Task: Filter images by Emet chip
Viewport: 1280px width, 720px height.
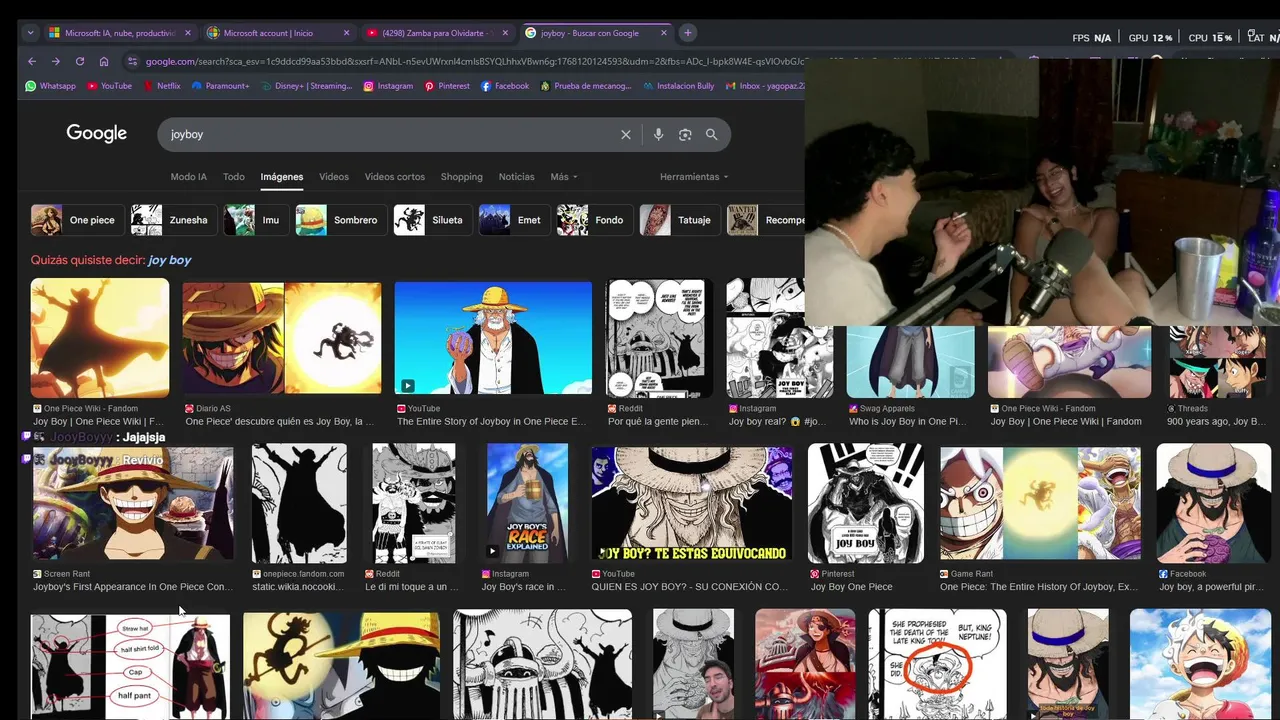Action: coord(513,220)
